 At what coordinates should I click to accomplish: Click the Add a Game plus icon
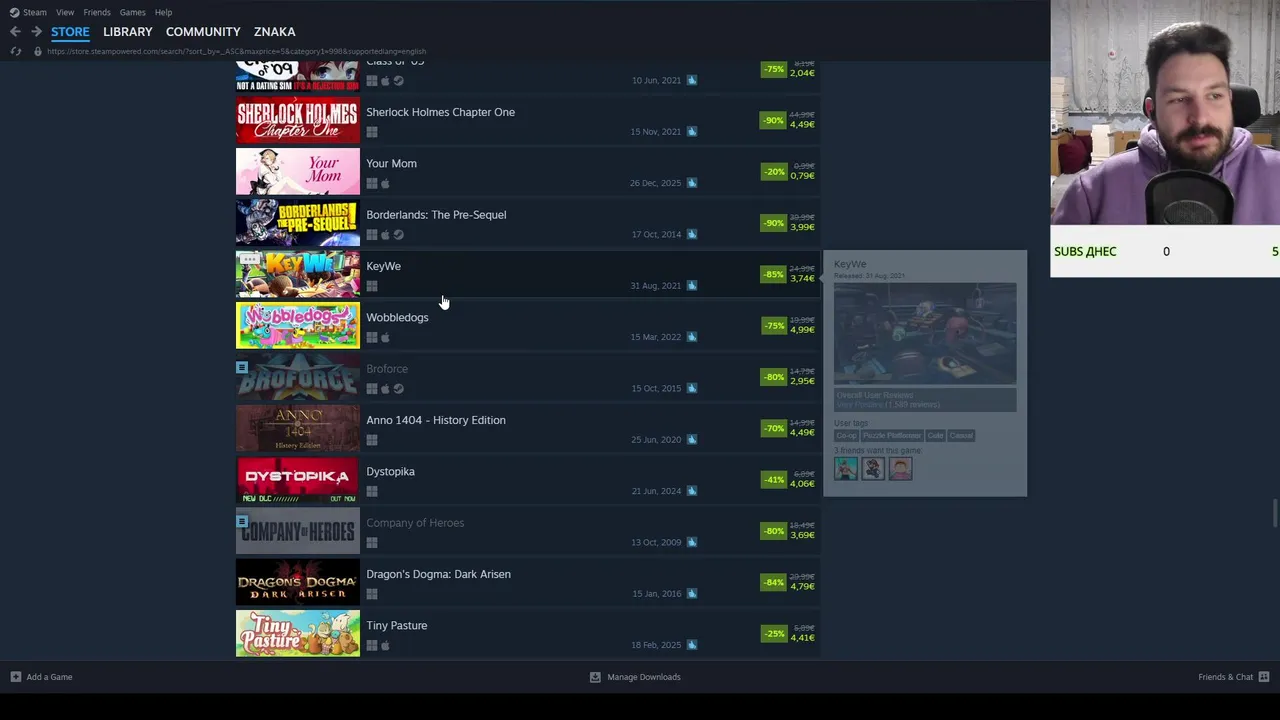point(15,677)
